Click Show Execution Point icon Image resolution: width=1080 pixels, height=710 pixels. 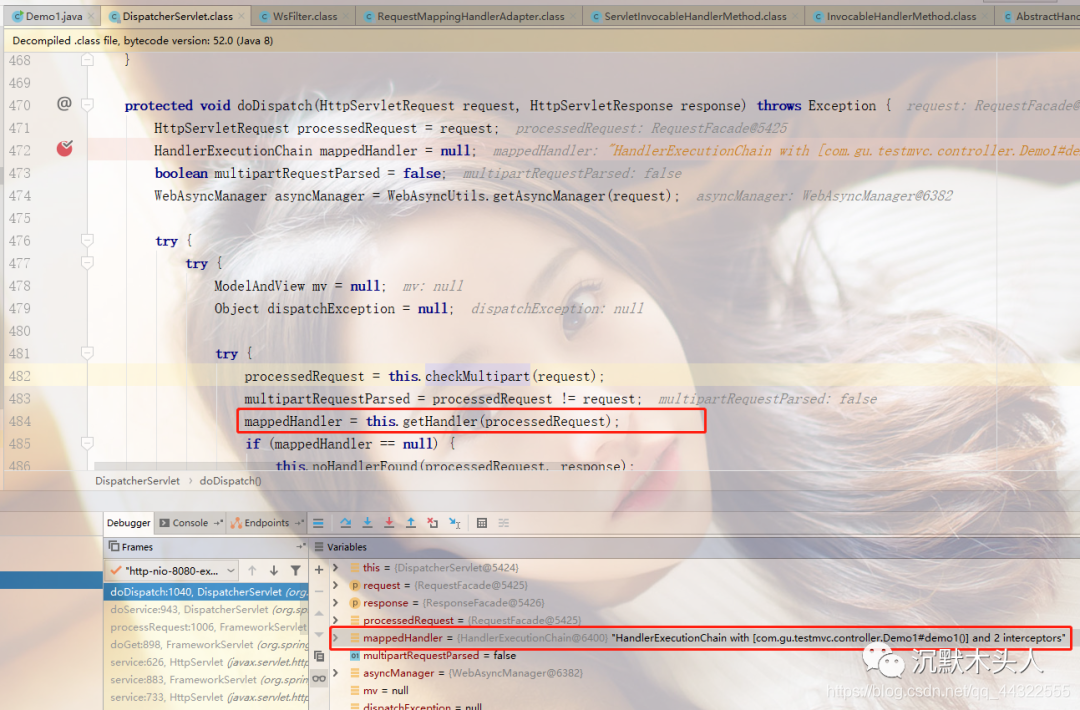tap(318, 523)
